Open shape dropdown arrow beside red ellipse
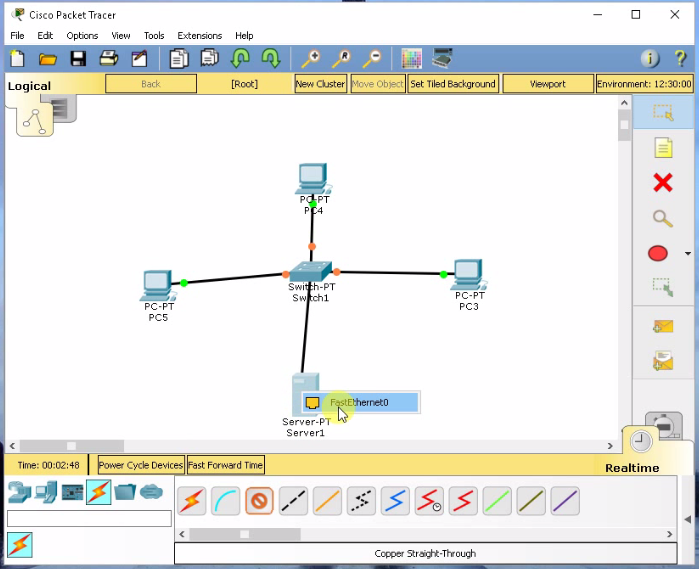This screenshot has height=569, width=699. pyautogui.click(x=688, y=254)
